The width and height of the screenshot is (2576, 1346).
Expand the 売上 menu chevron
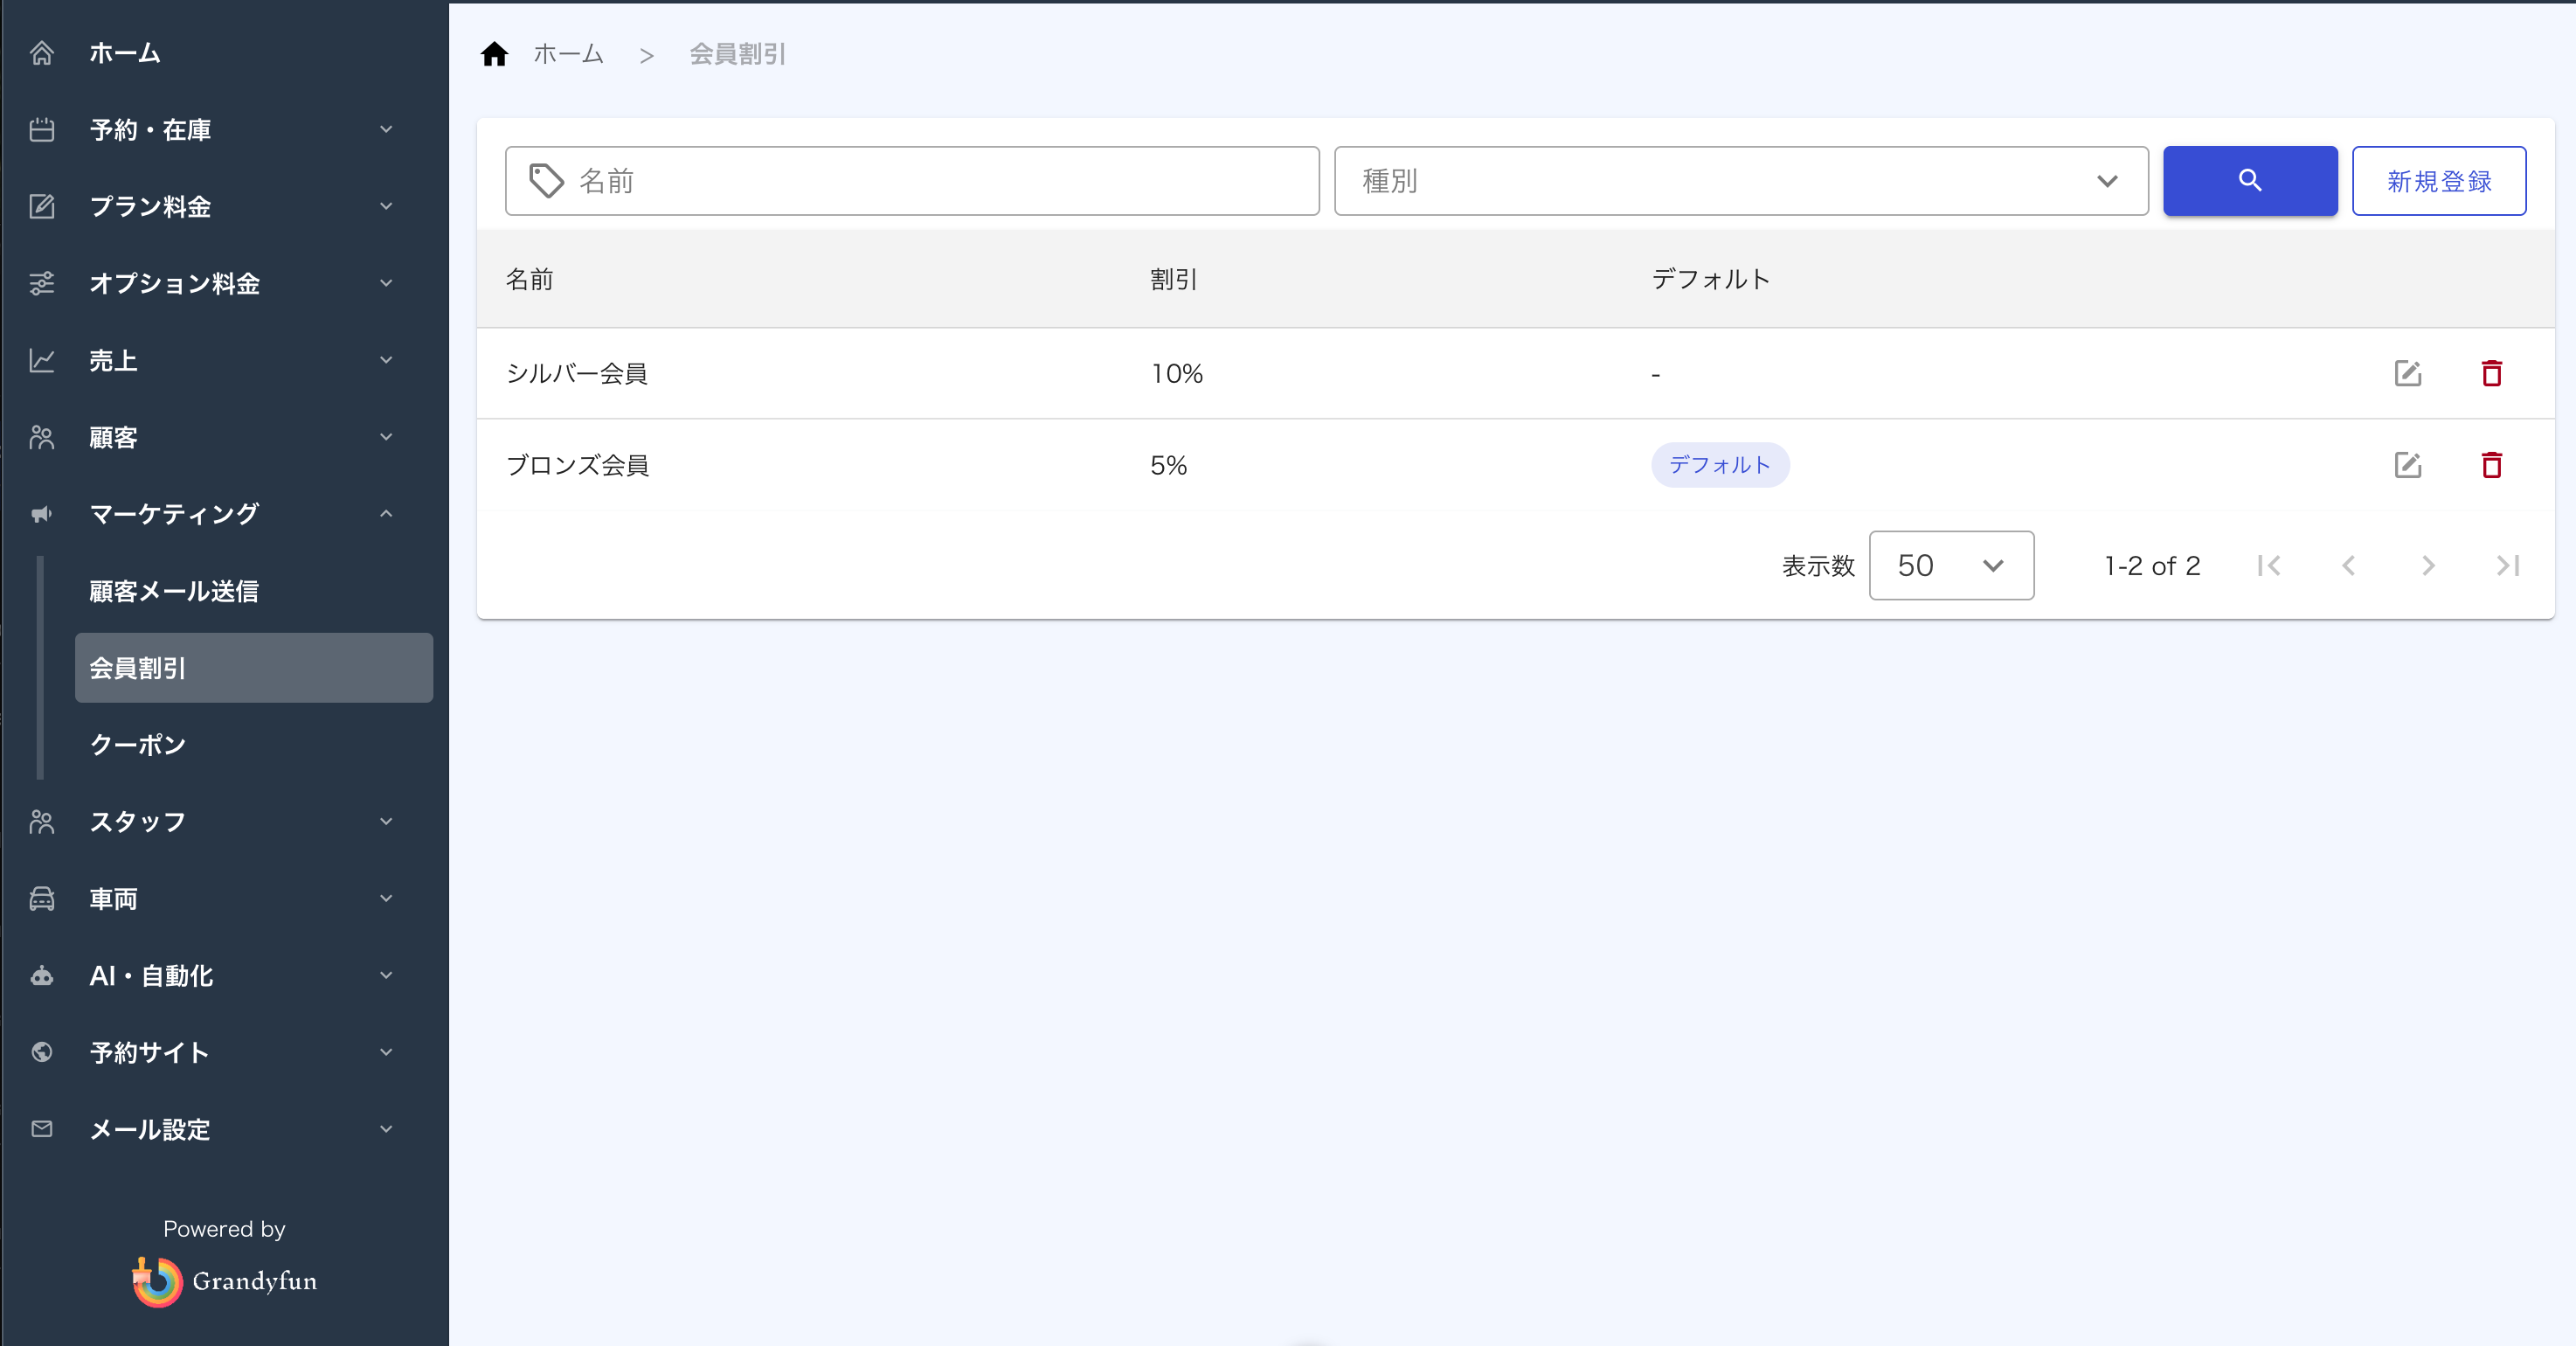(386, 360)
